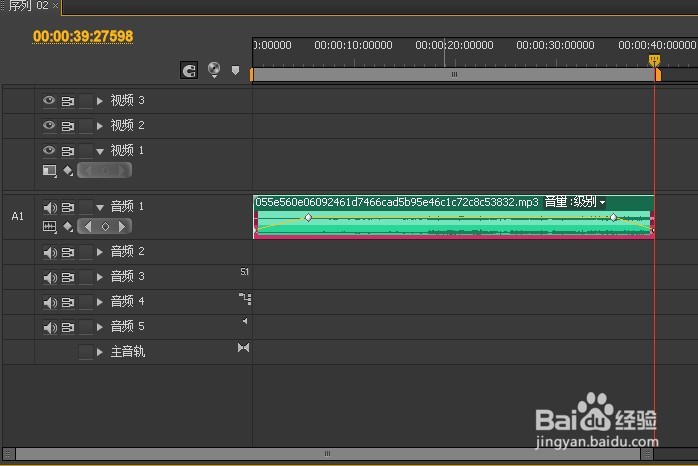Image resolution: width=698 pixels, height=466 pixels.
Task: Expand the 主音轨 master track
Action: click(100, 353)
